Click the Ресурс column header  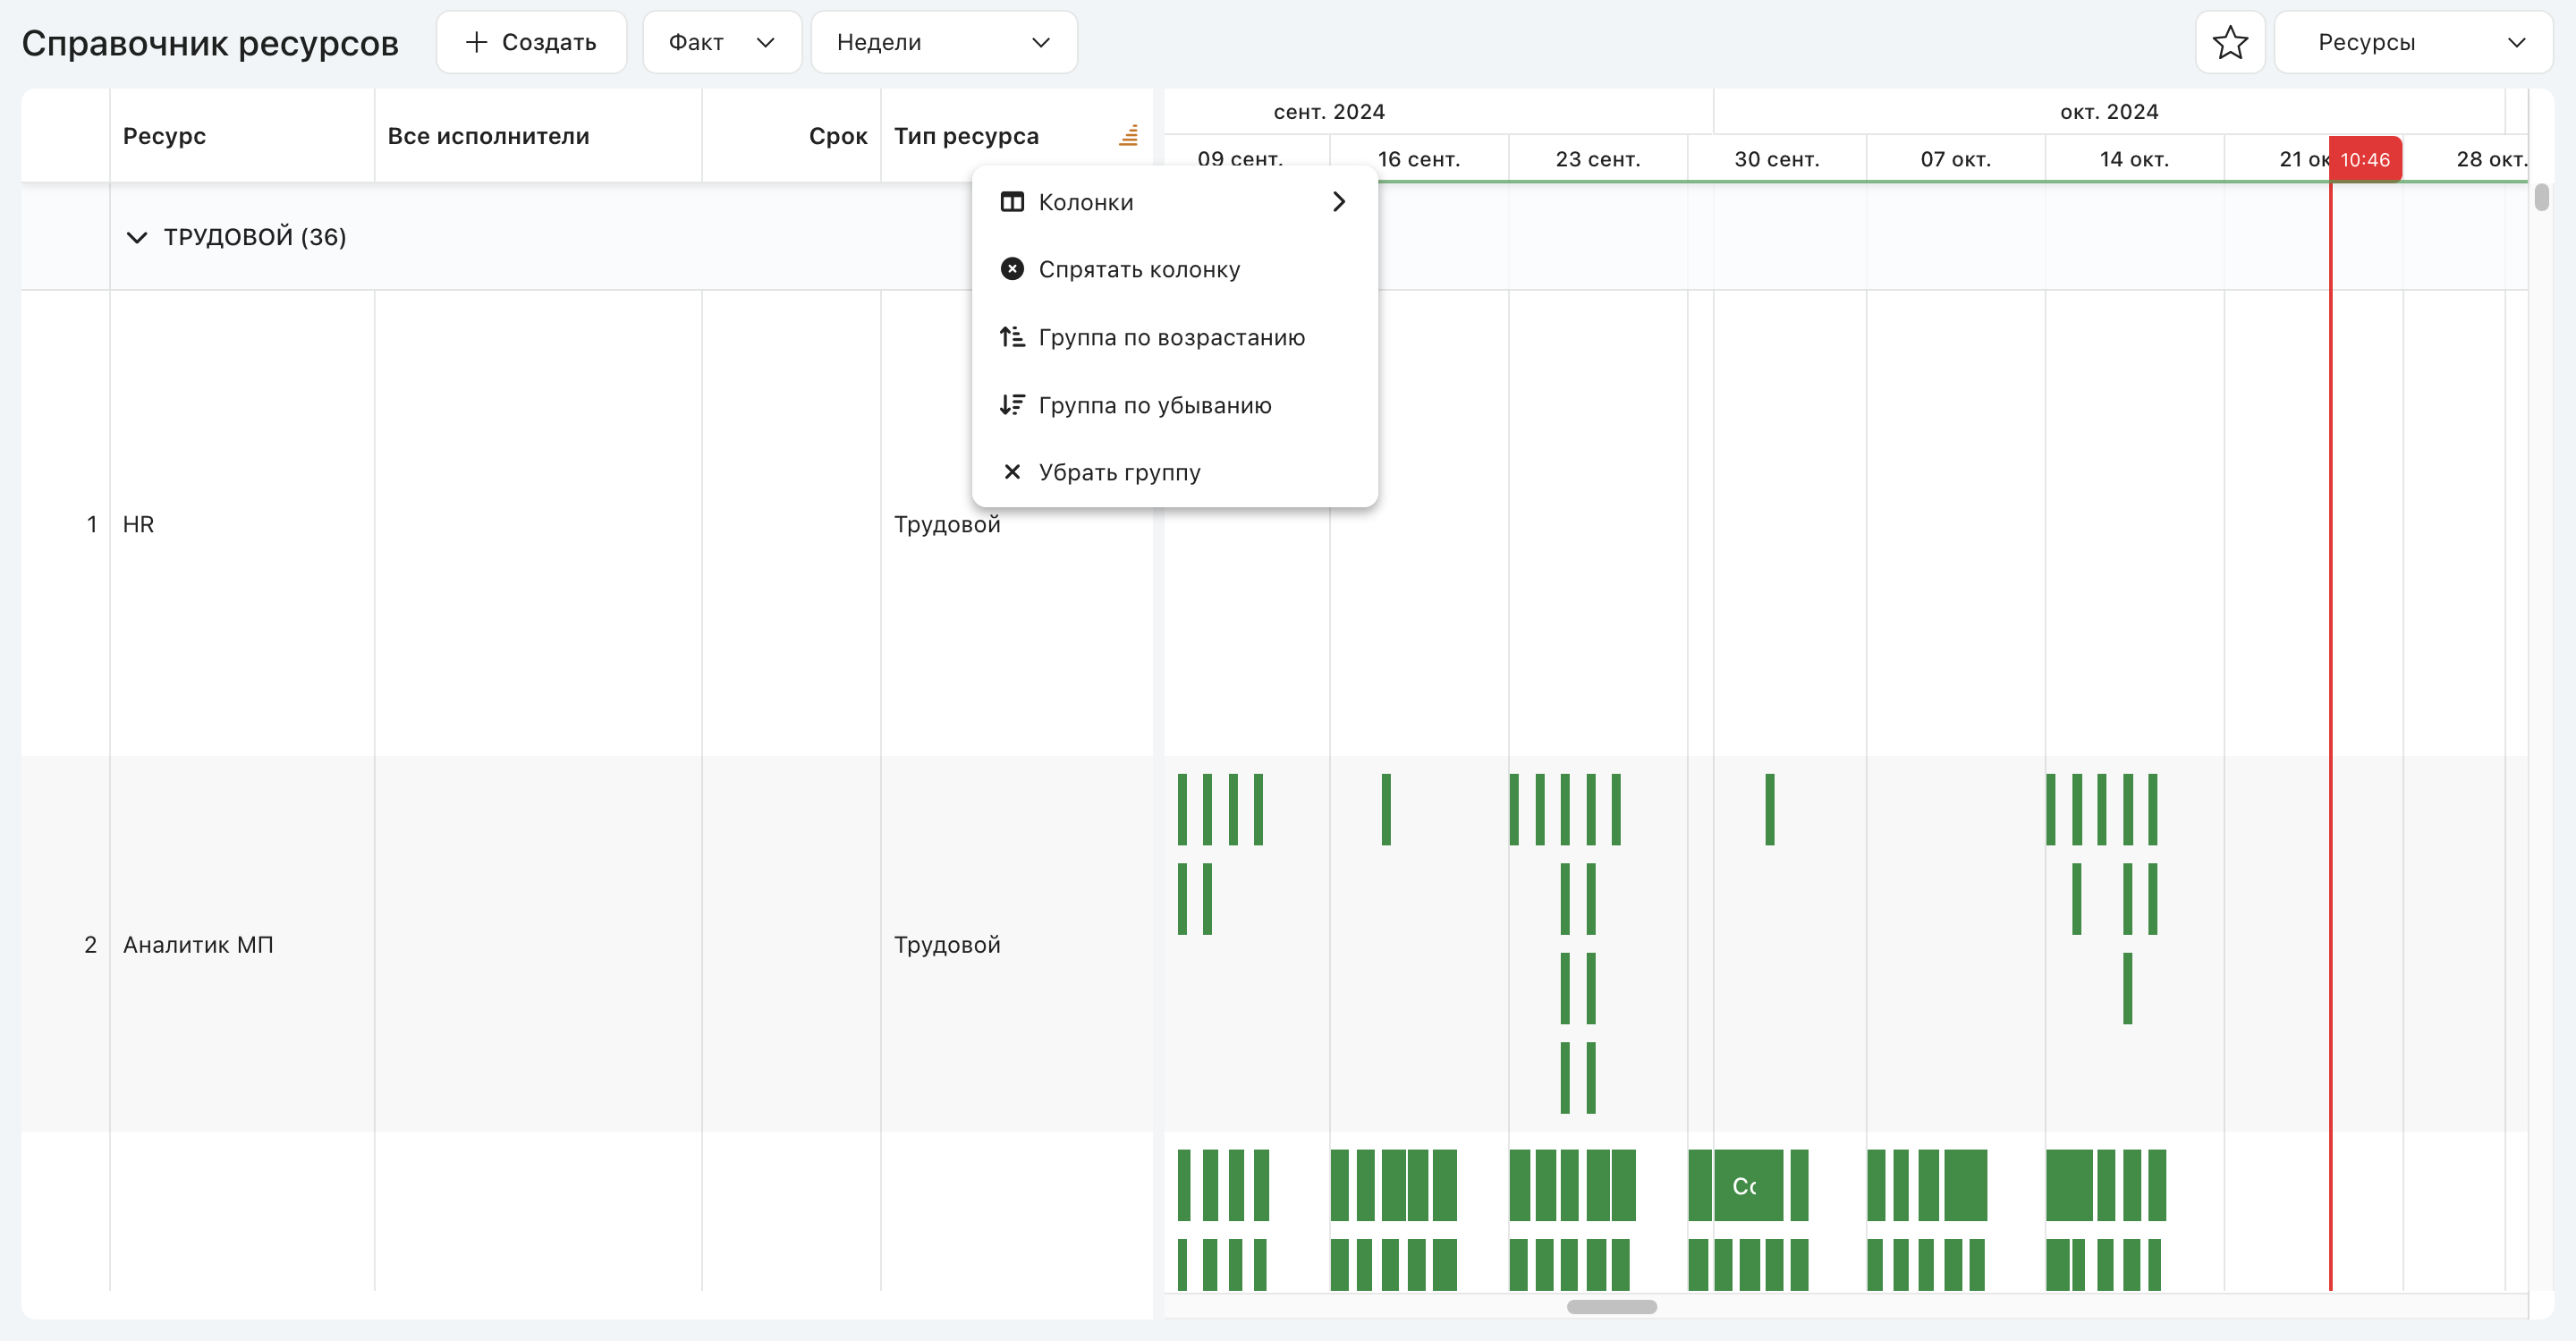(x=242, y=136)
